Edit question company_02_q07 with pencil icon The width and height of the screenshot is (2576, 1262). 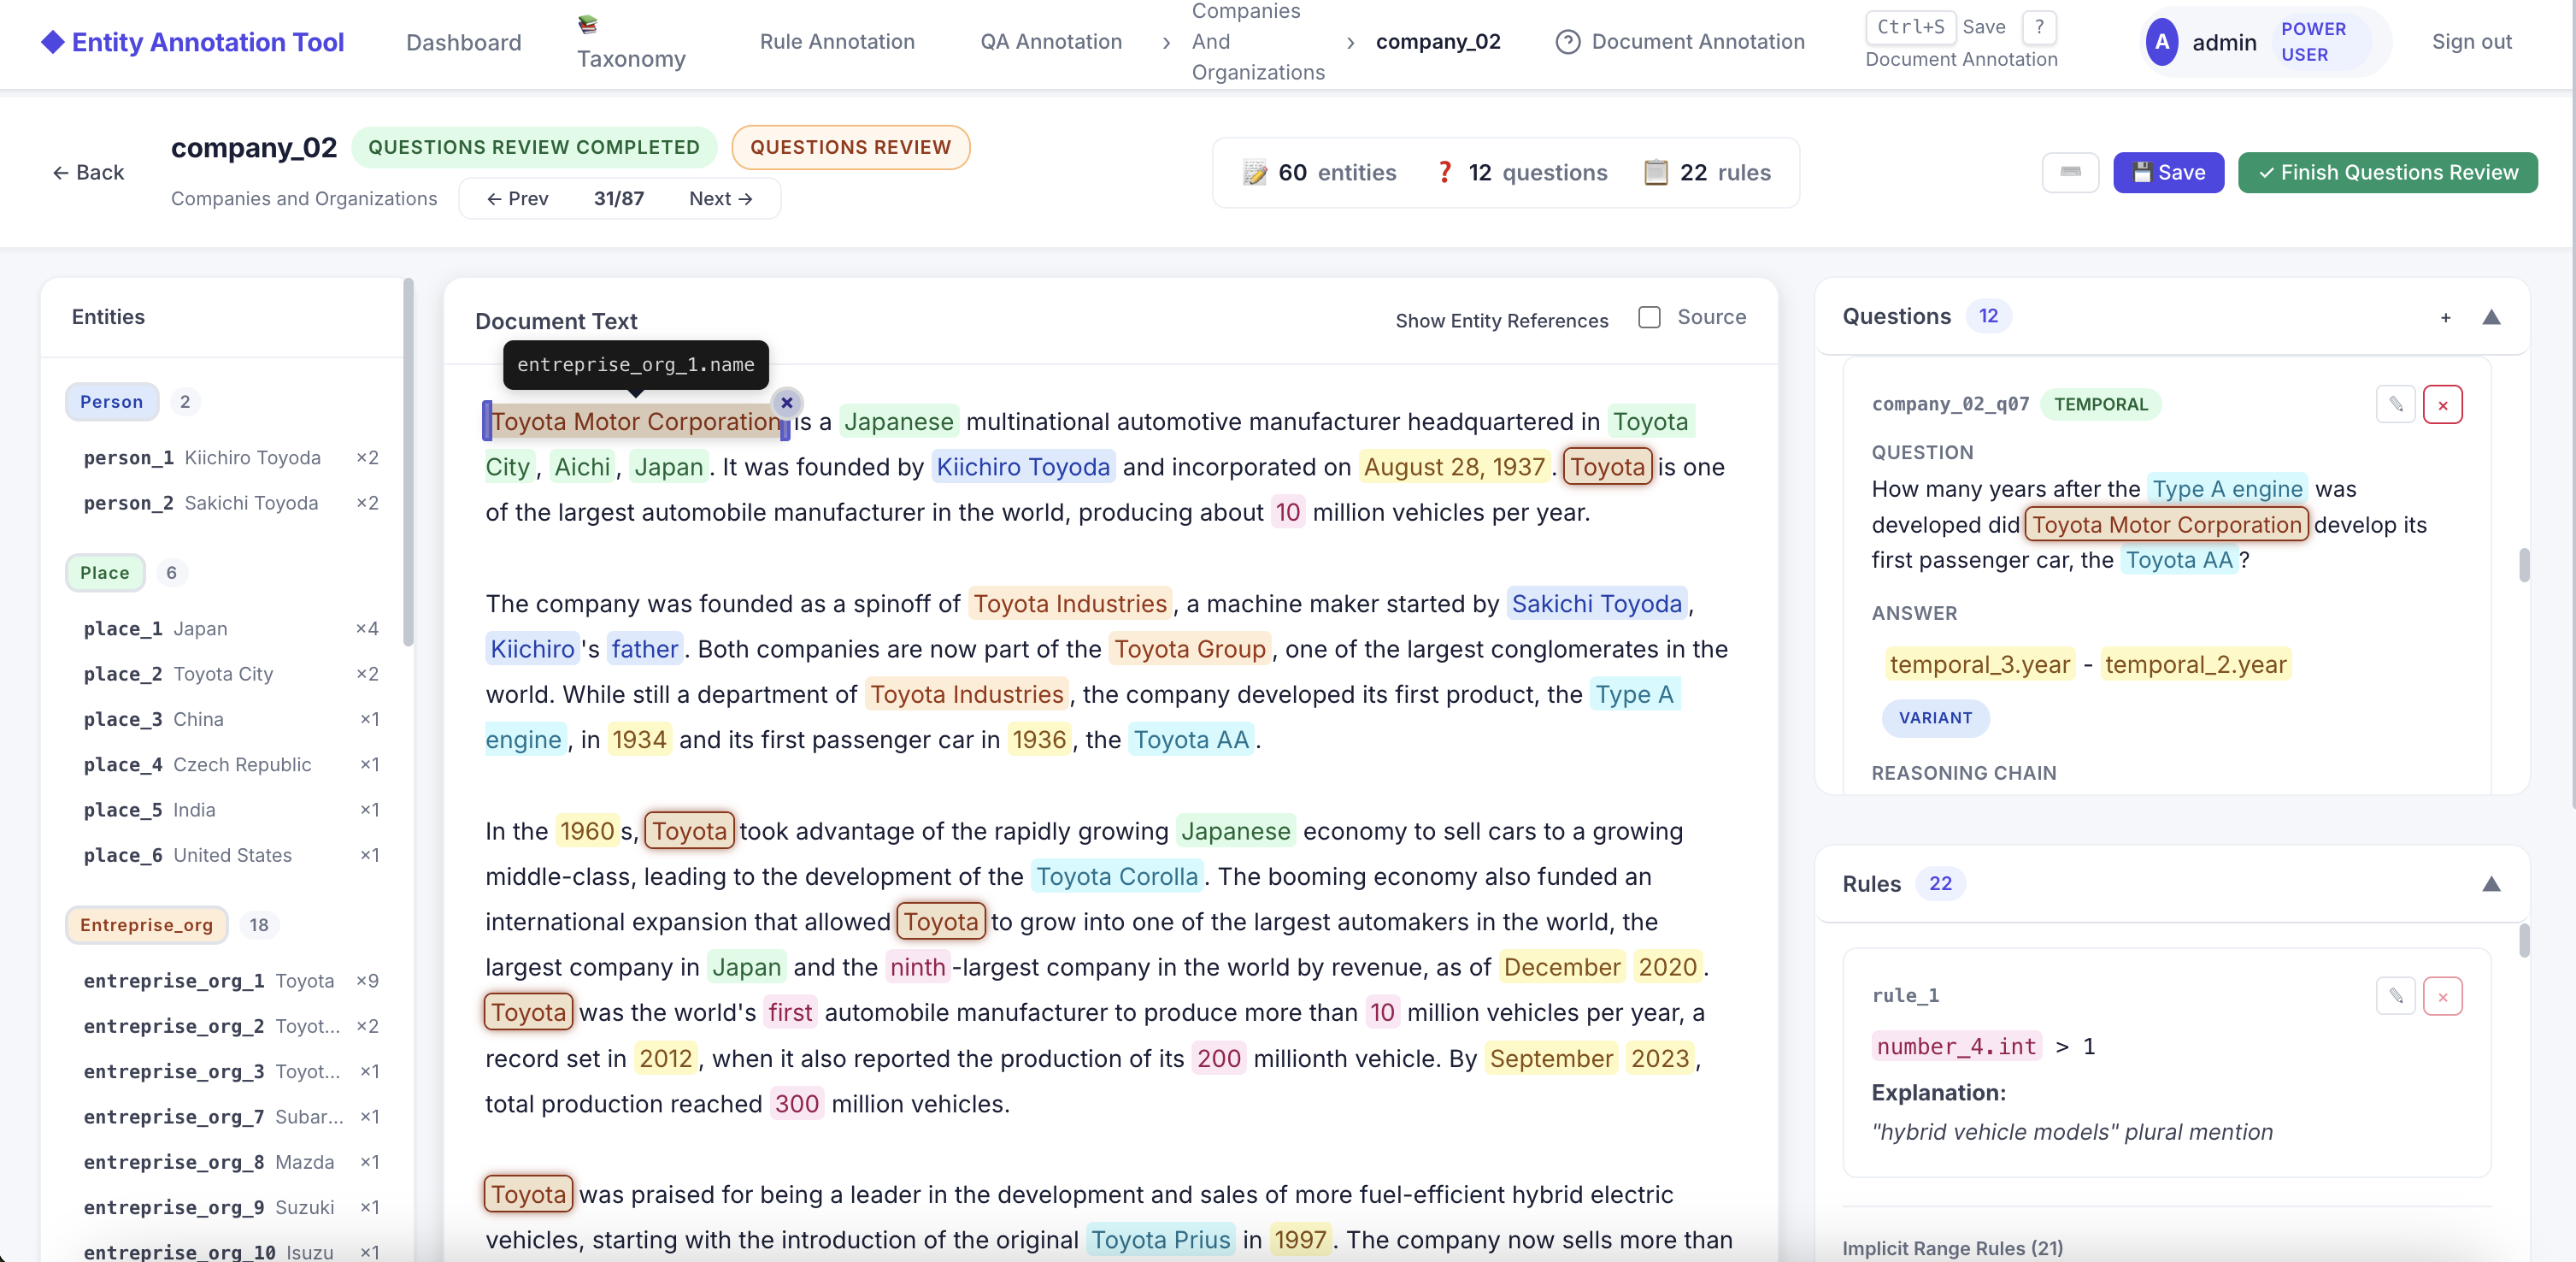2395,405
